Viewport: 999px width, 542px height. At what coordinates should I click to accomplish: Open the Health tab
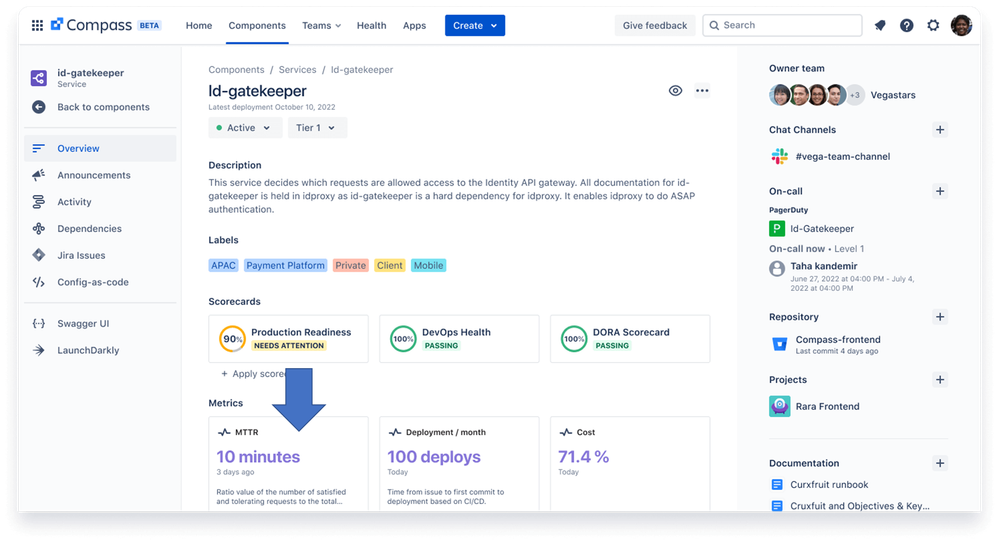point(371,25)
